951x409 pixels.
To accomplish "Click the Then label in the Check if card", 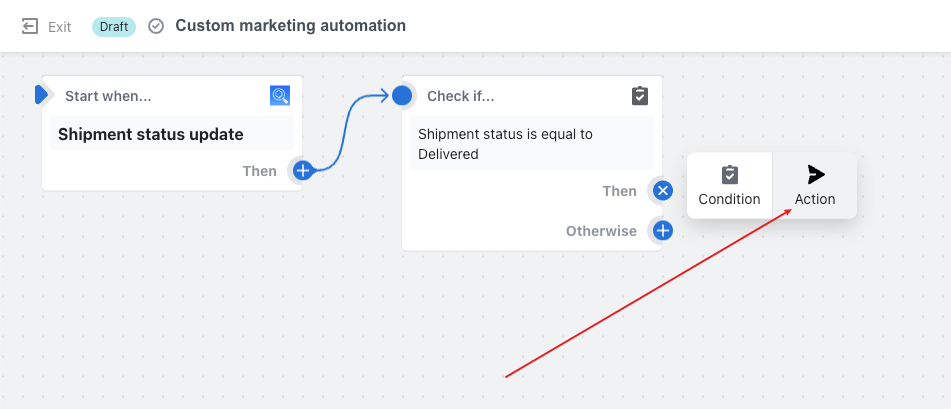I will pos(620,191).
